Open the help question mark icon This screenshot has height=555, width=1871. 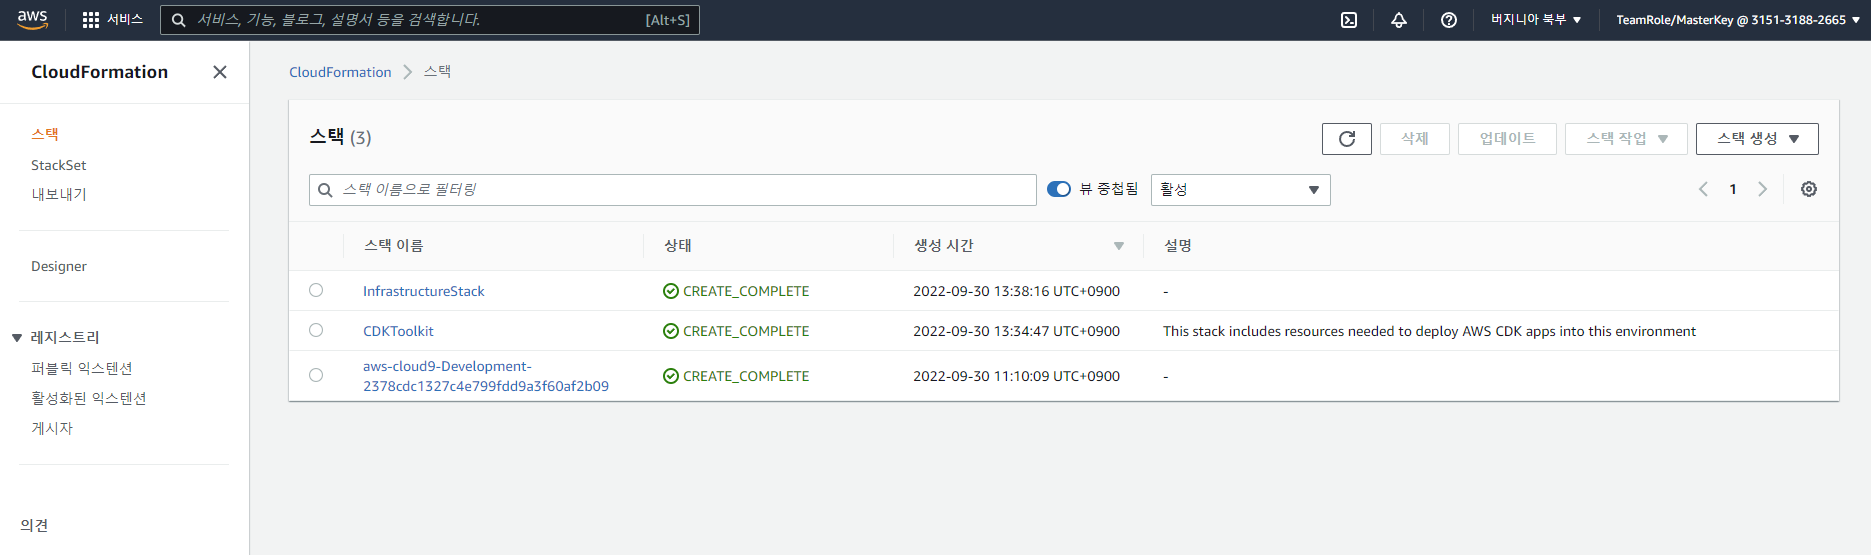click(x=1449, y=20)
